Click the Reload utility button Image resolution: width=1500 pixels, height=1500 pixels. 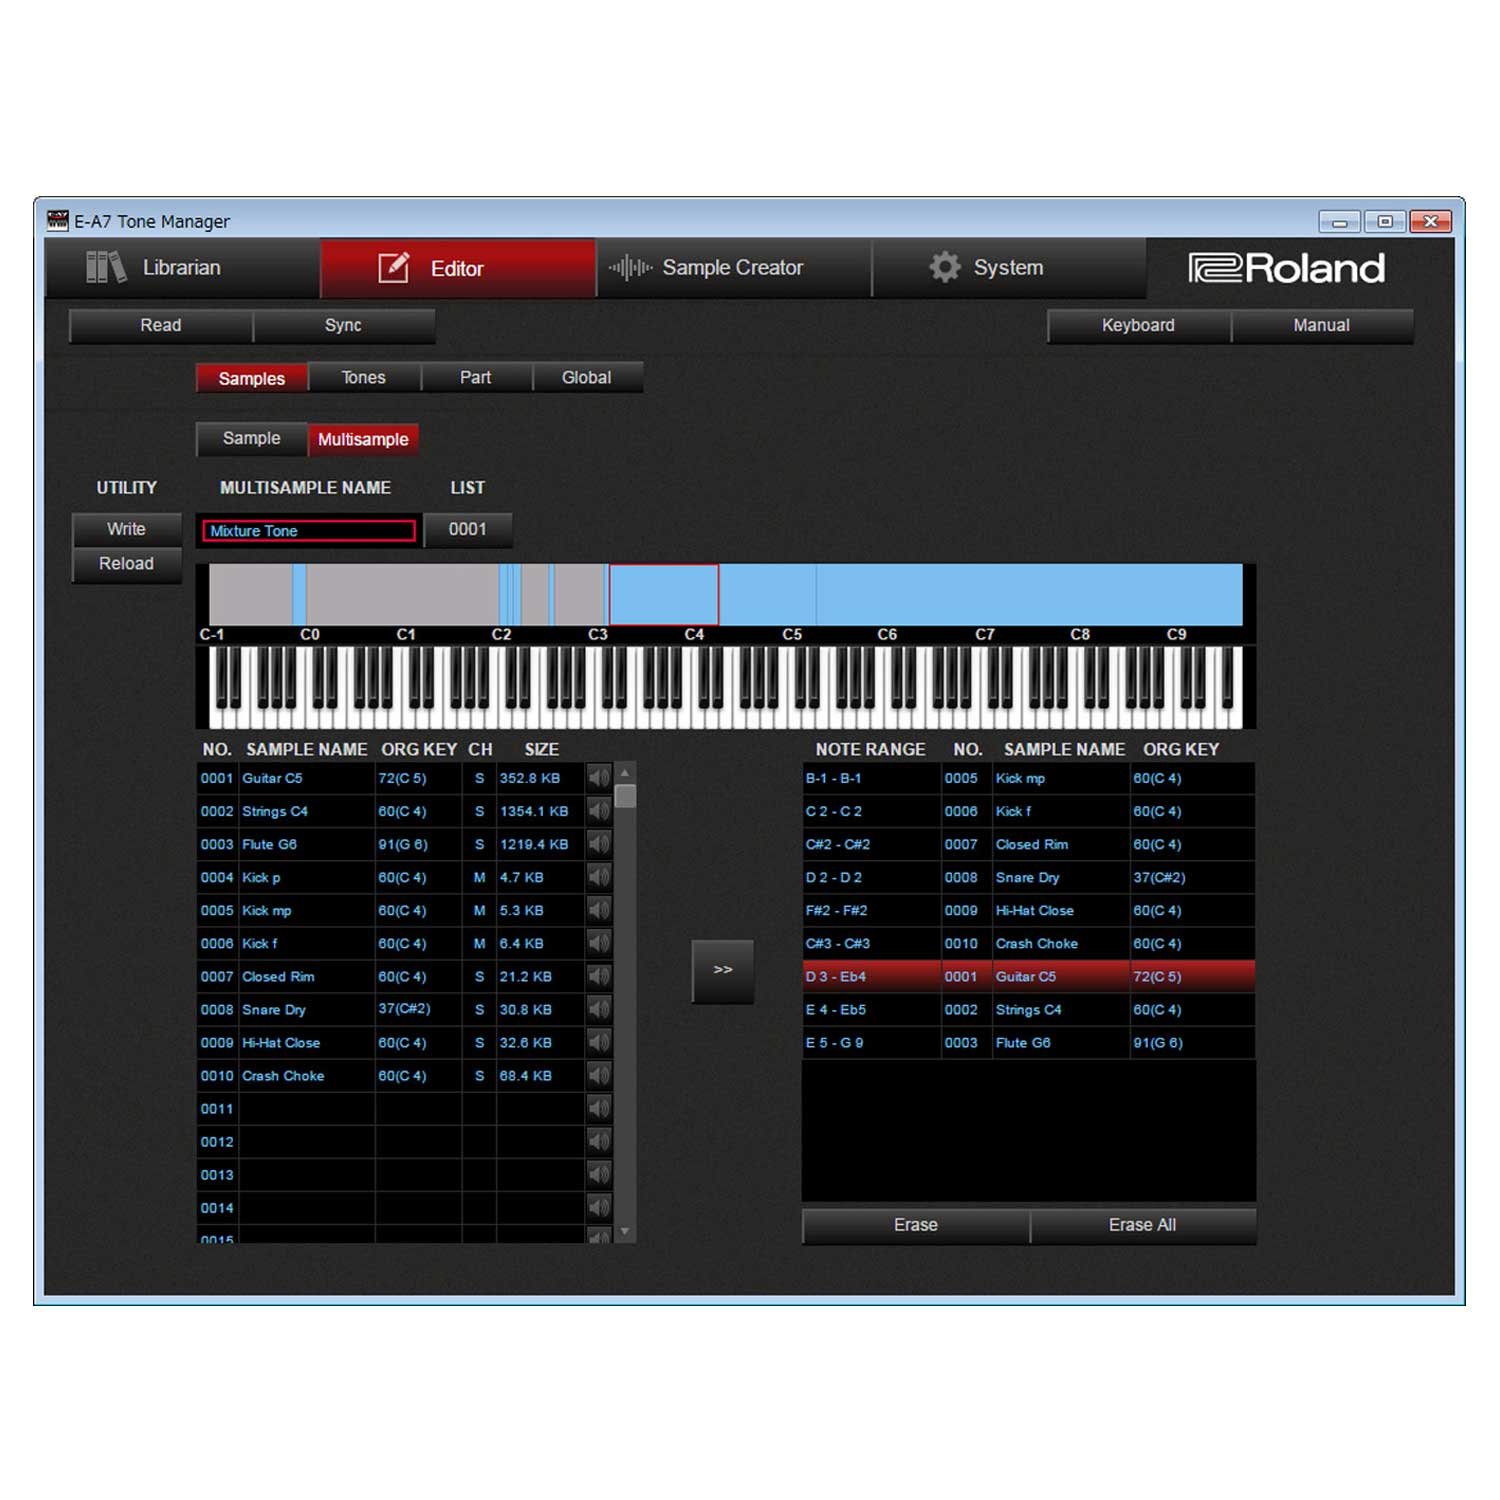(x=126, y=564)
